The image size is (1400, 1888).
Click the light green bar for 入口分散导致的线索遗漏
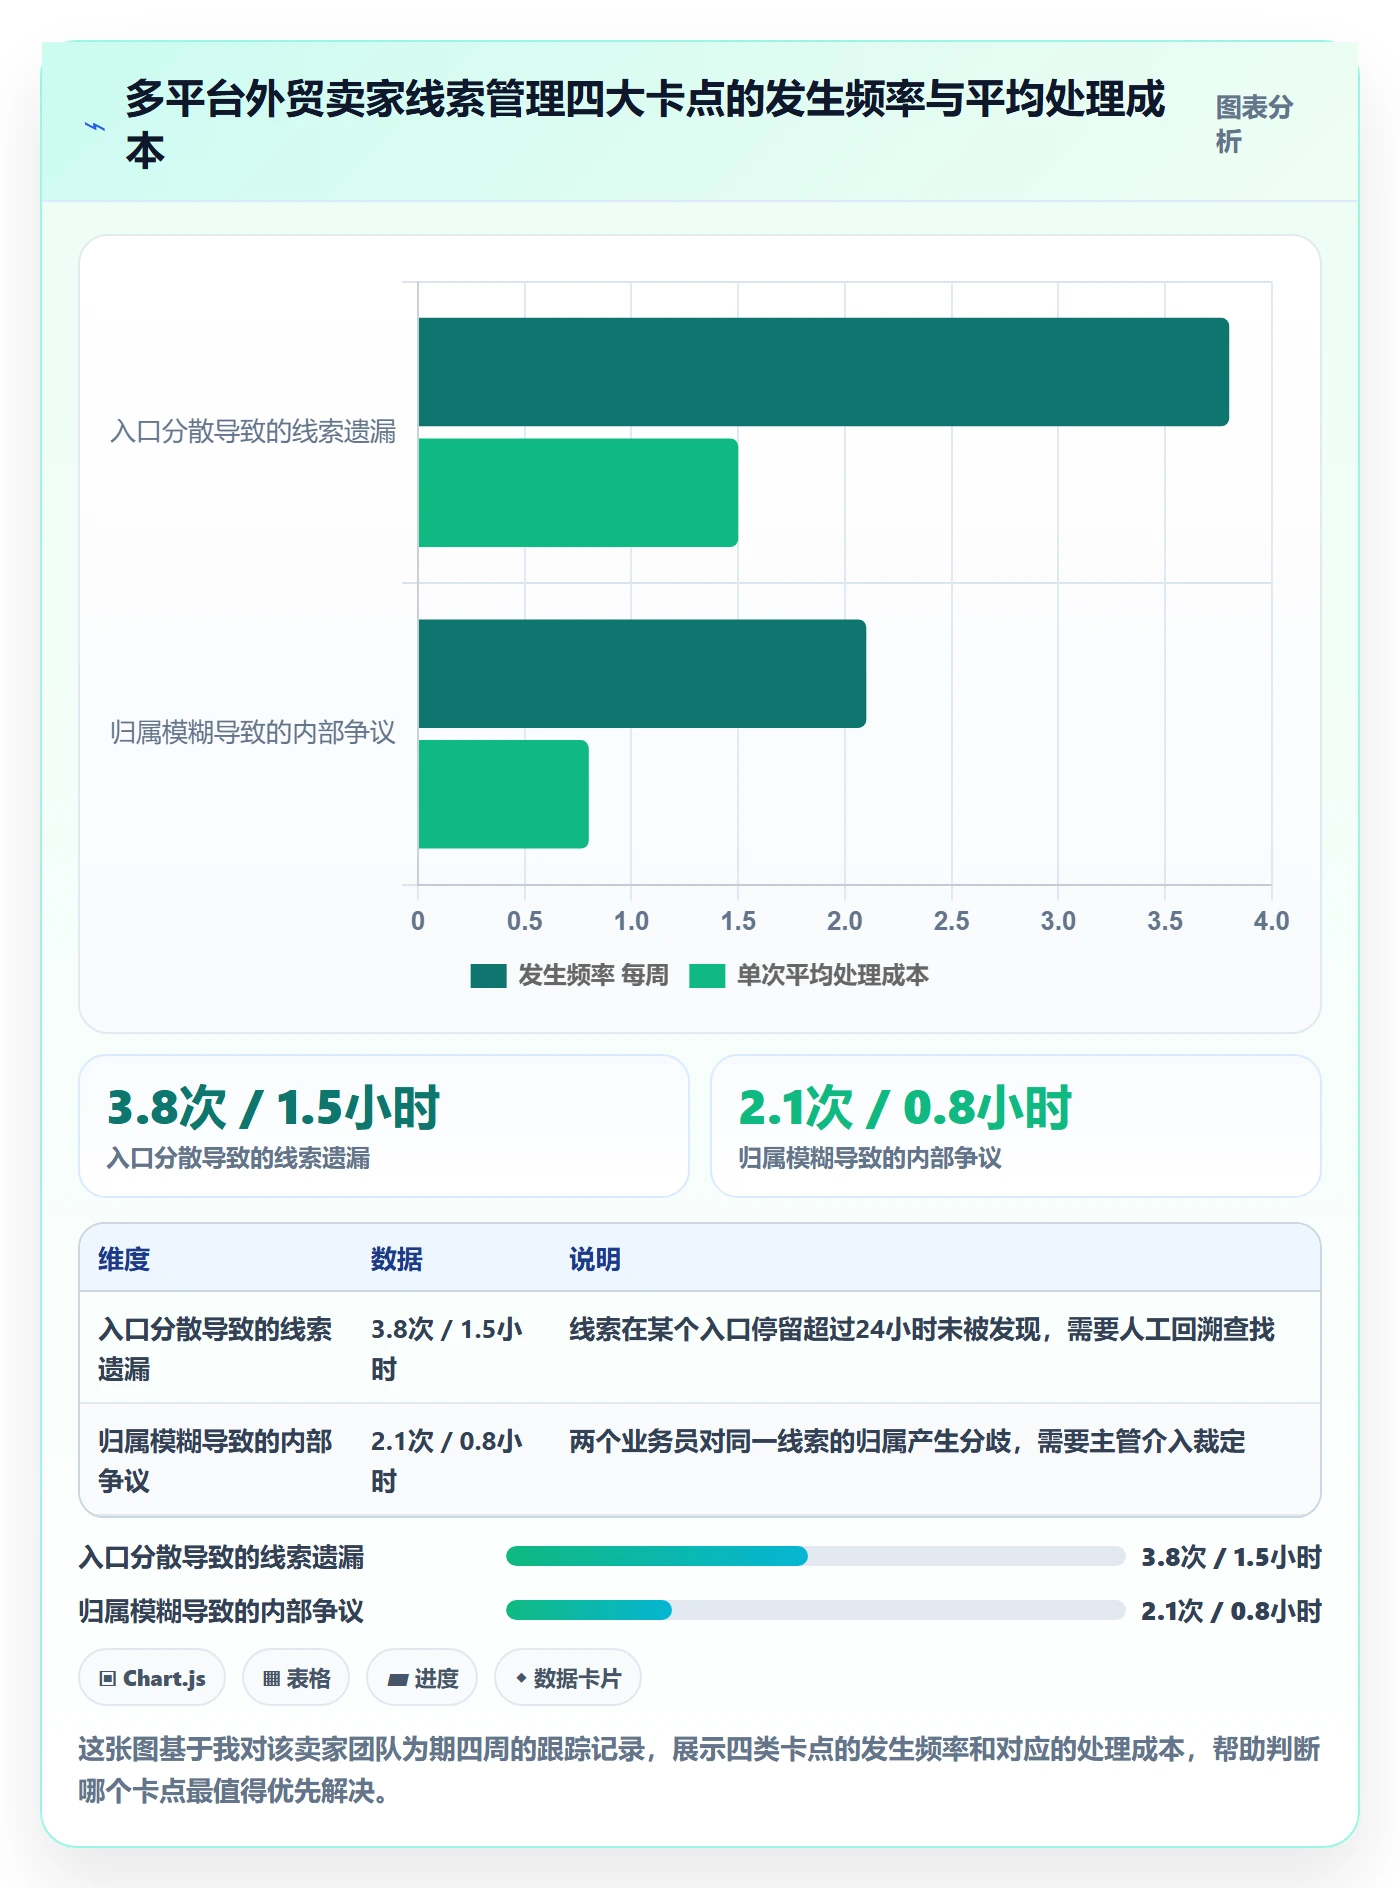click(578, 493)
